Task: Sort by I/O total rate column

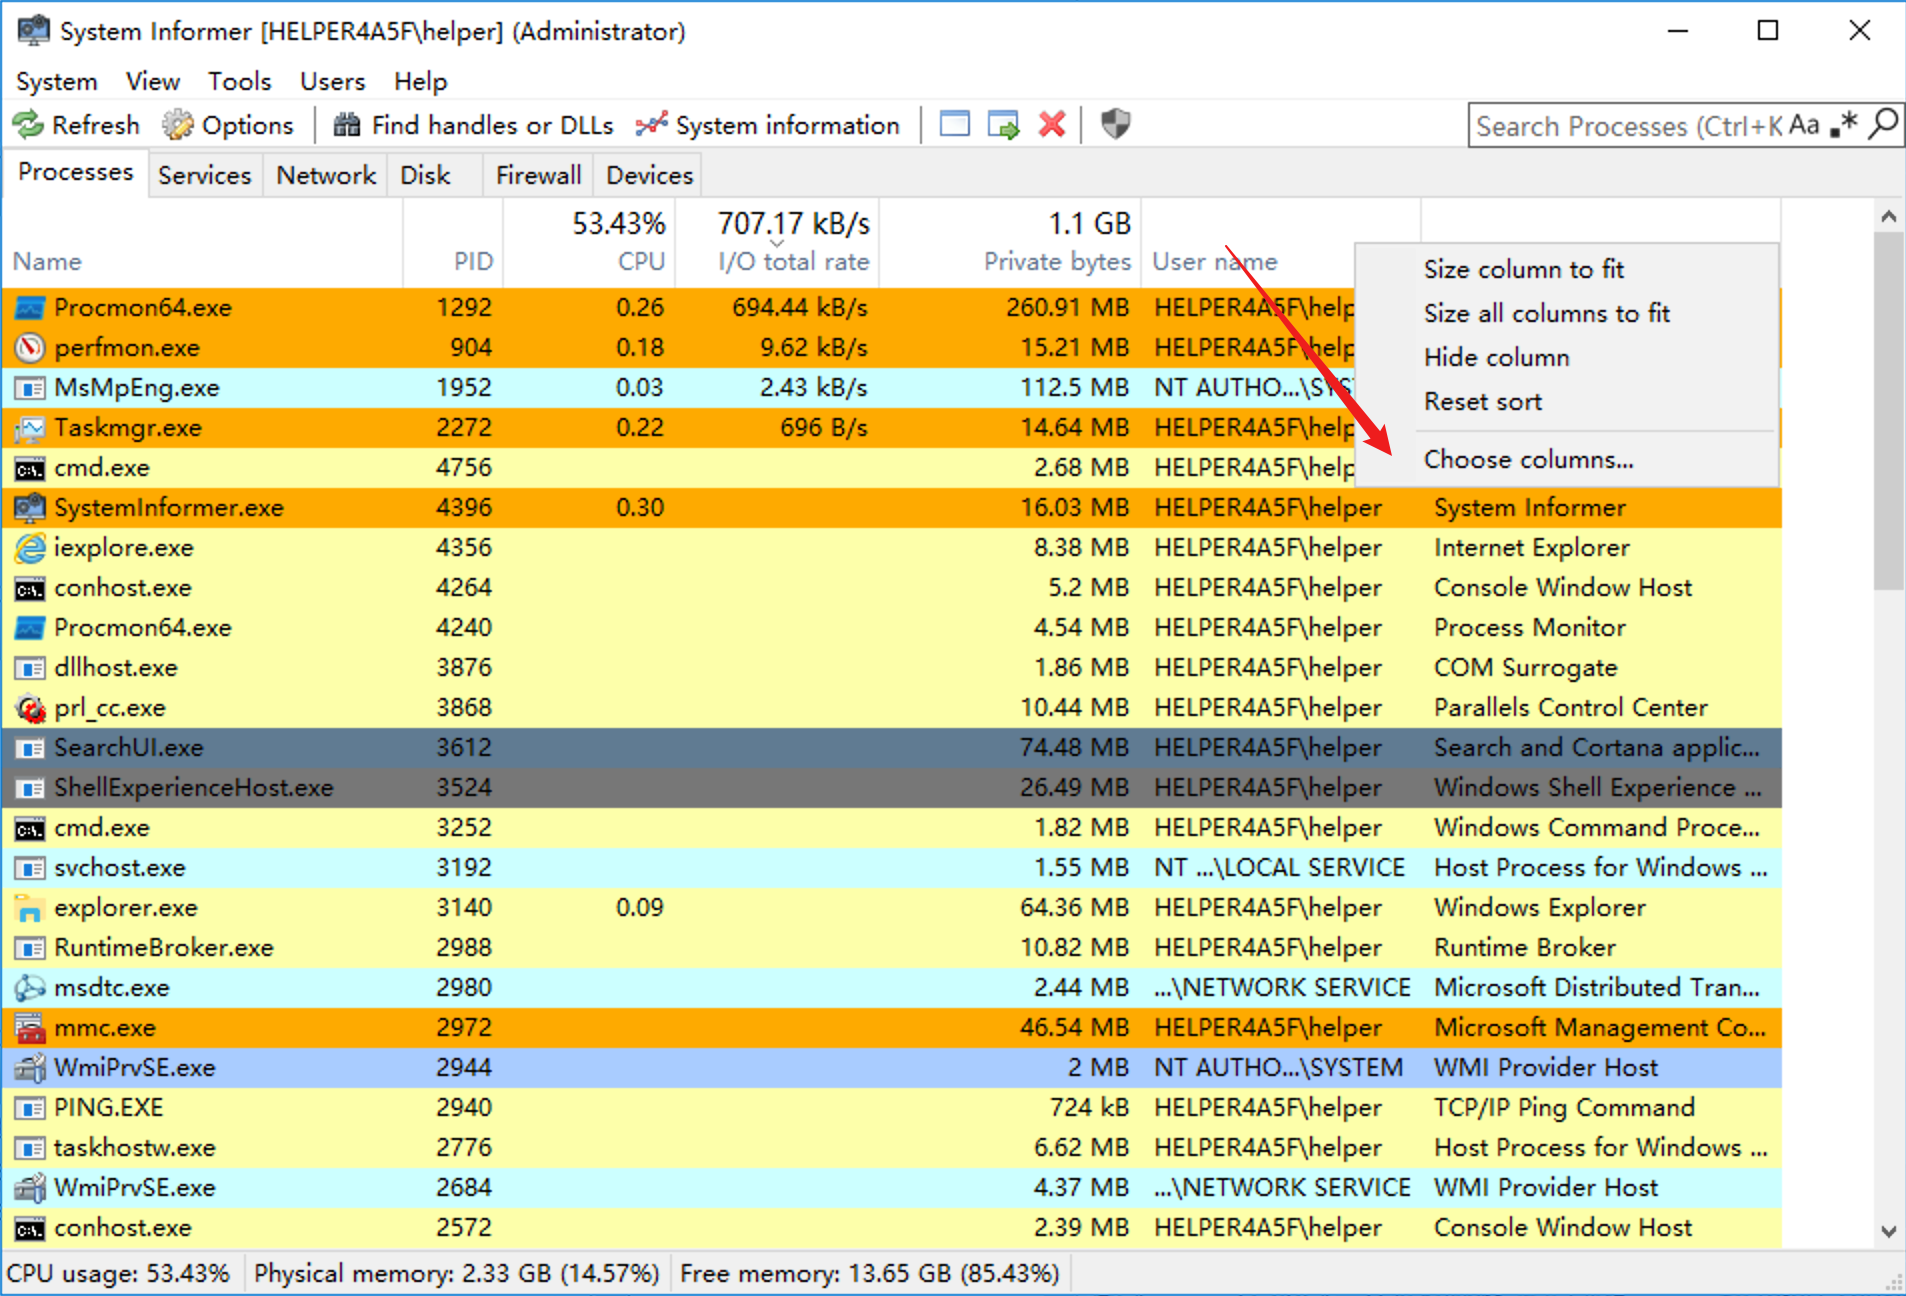Action: 793,261
